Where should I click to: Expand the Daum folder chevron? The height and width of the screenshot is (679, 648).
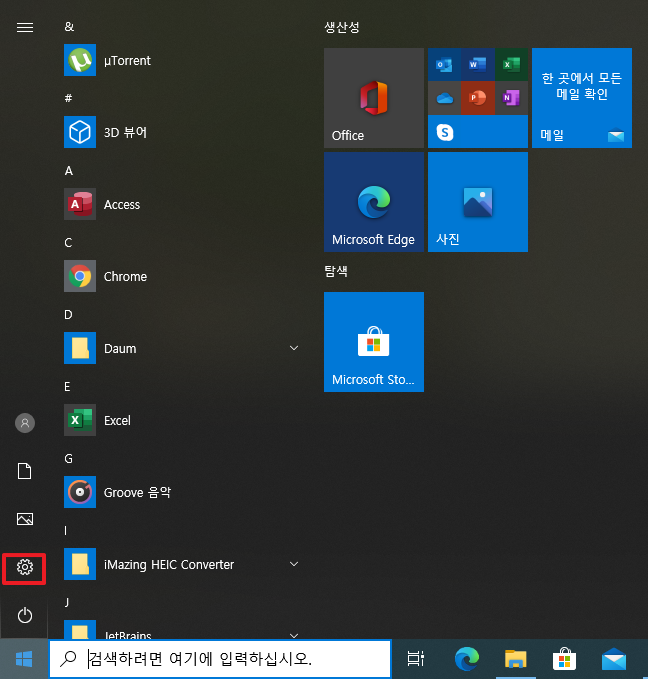294,348
